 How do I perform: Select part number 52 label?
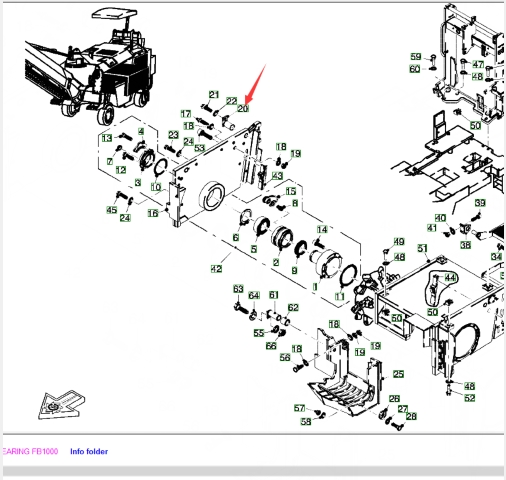(469, 398)
